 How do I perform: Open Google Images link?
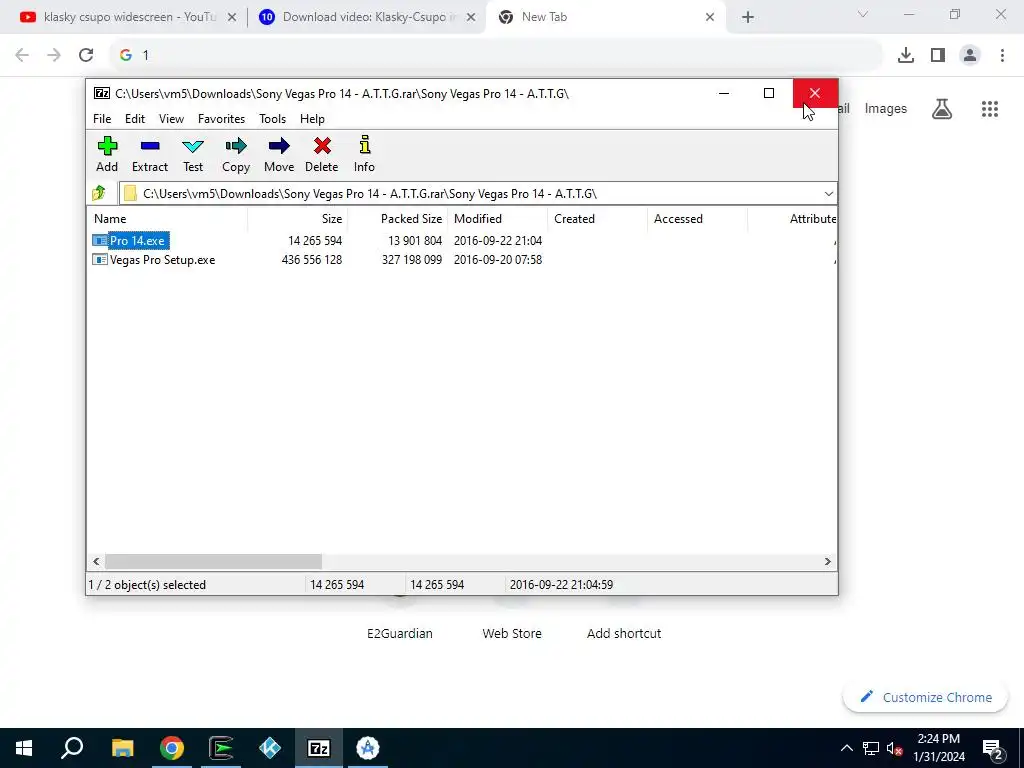coord(886,109)
